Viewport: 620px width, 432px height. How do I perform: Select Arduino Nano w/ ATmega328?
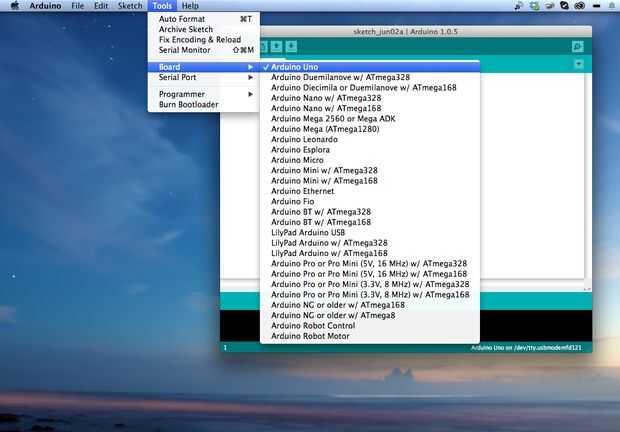point(370,98)
